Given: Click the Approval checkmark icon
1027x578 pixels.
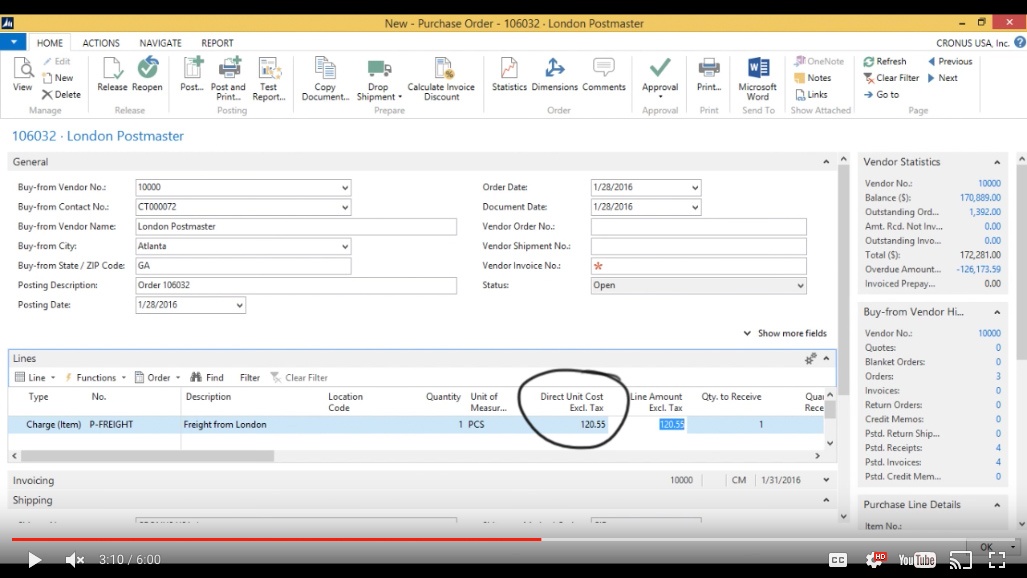Looking at the screenshot, I should point(660,68).
